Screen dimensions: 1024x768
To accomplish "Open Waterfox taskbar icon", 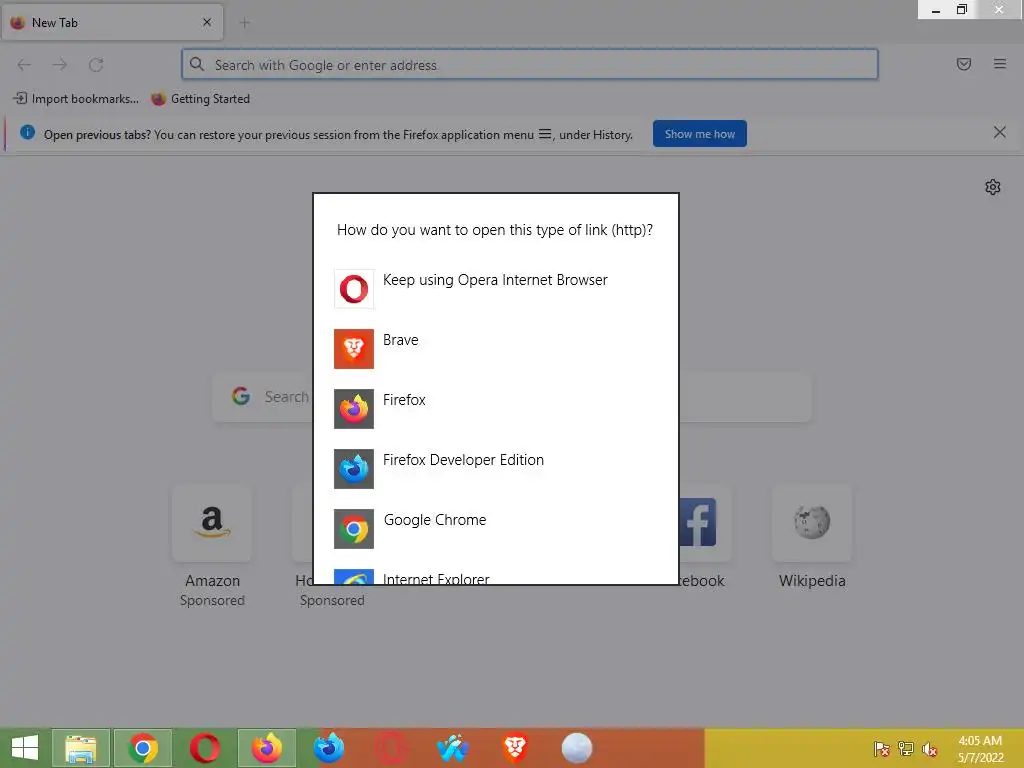I will click(453, 748).
